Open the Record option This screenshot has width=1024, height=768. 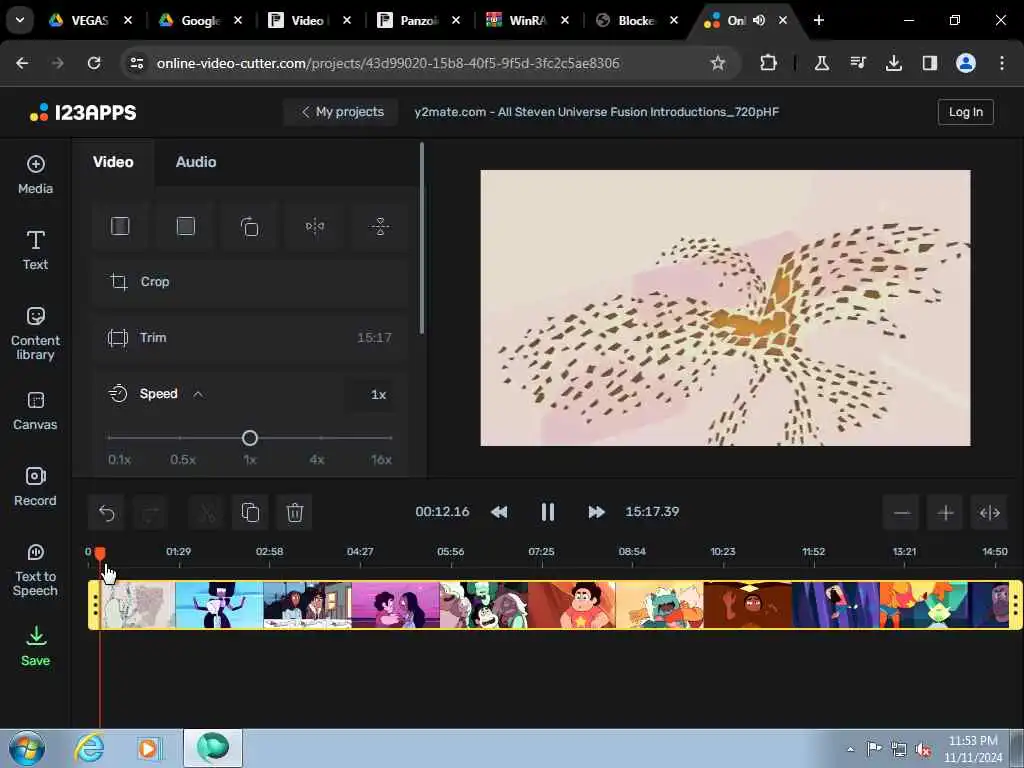click(x=35, y=487)
